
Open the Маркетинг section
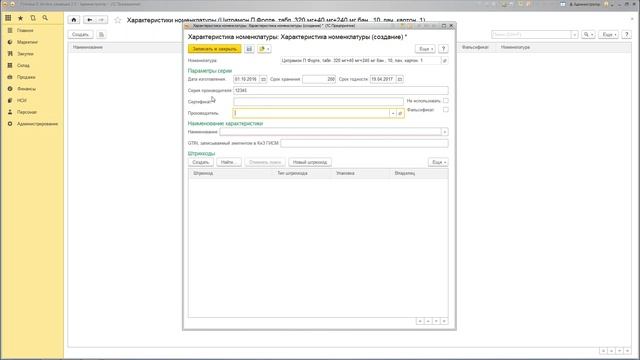coord(27,42)
